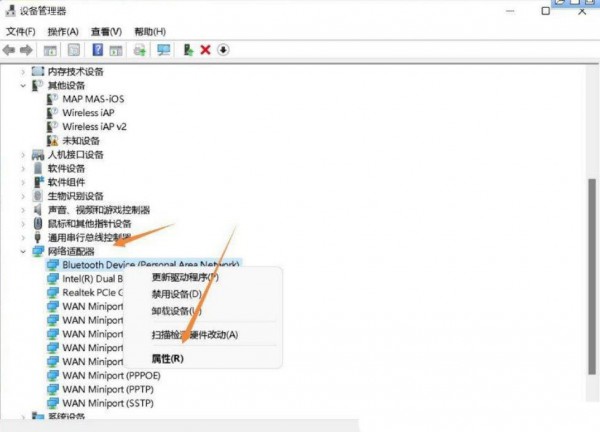Expand the 软件组件 category

tap(23, 183)
